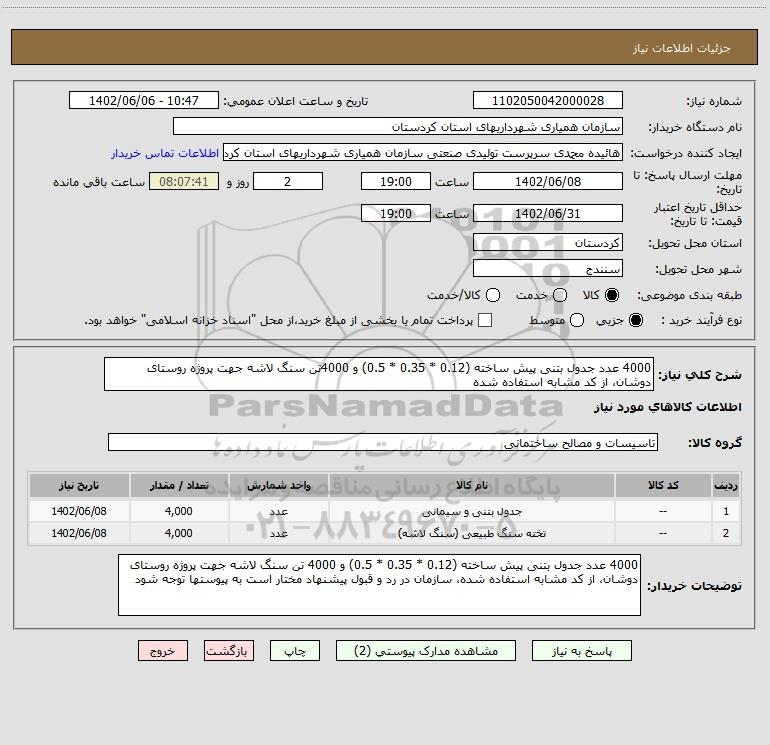
Task: Click the announcement date field 1402/06/06 - 10:47
Action: pyautogui.click(x=144, y=101)
